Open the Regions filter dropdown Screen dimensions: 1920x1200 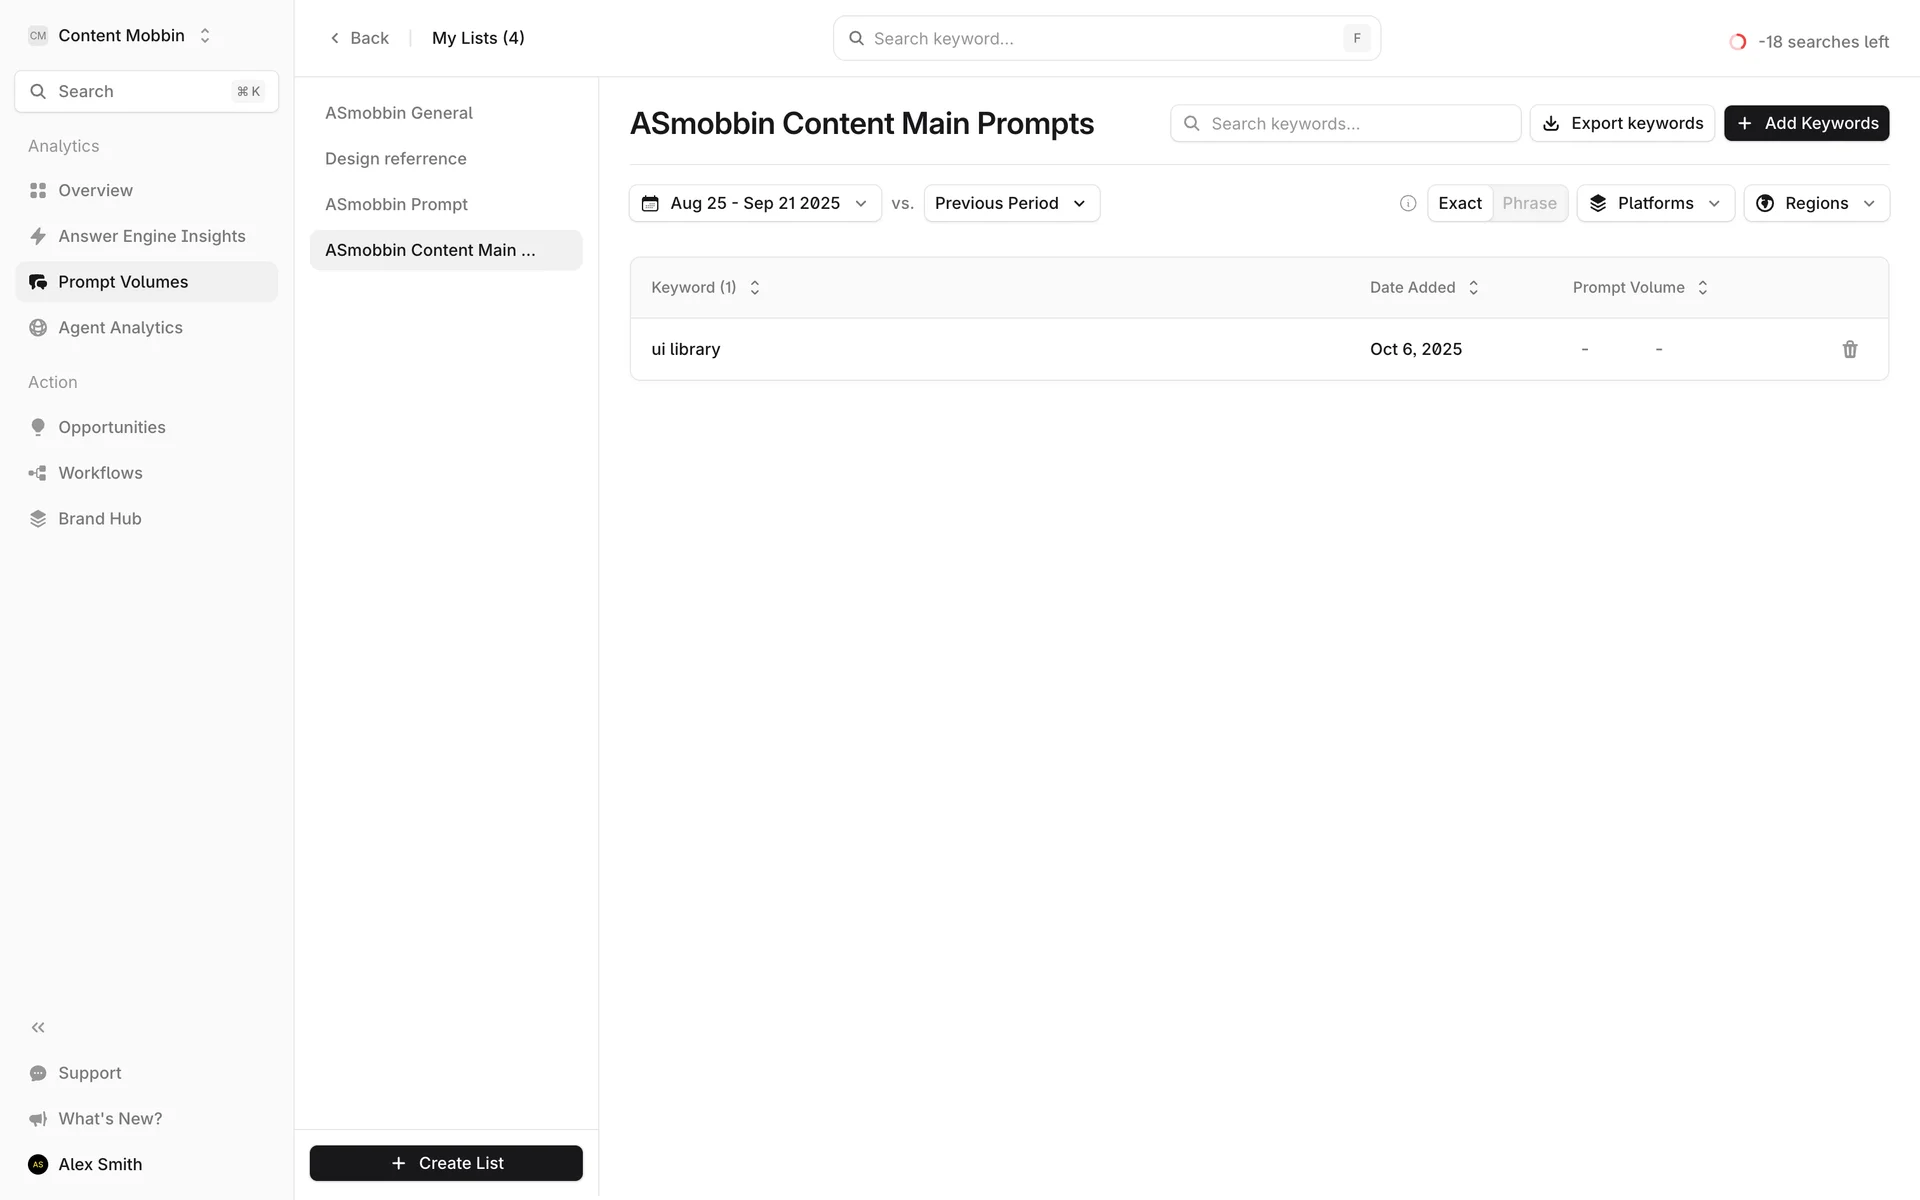click(x=1816, y=204)
